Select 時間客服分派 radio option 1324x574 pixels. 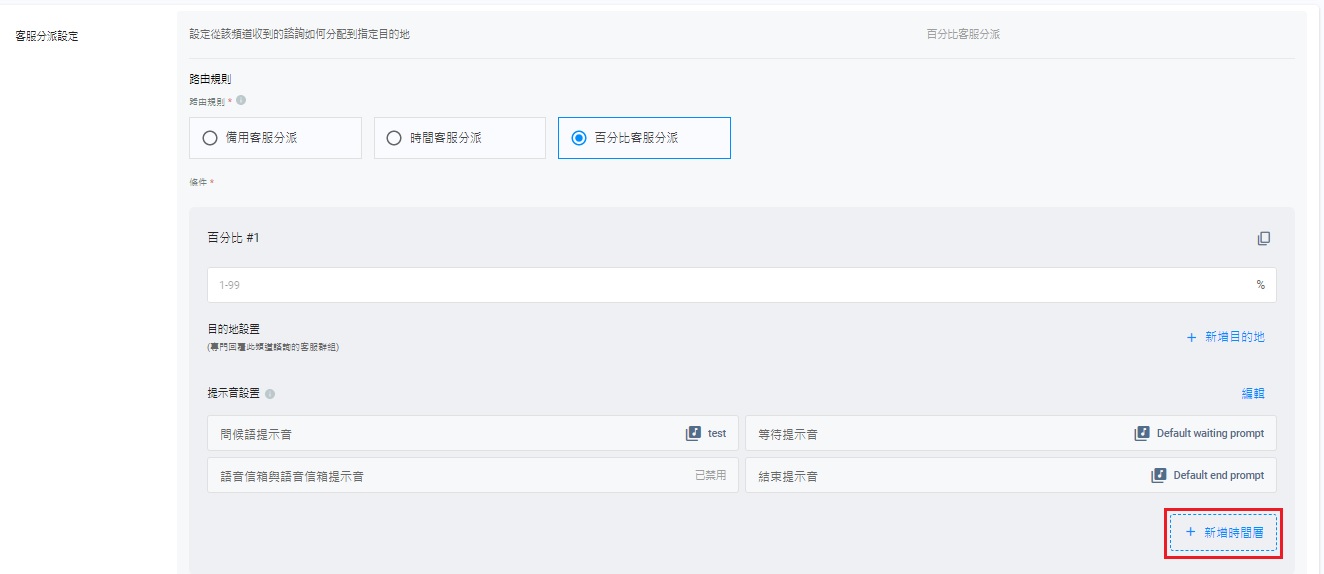coord(460,138)
